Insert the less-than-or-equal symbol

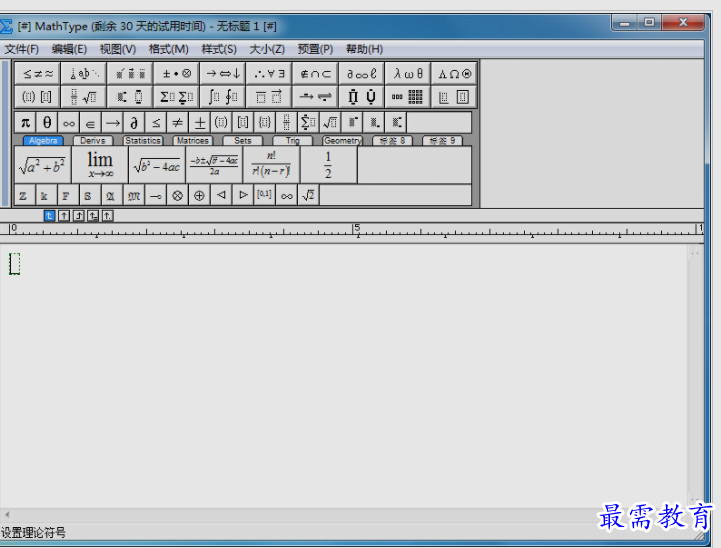coord(156,123)
